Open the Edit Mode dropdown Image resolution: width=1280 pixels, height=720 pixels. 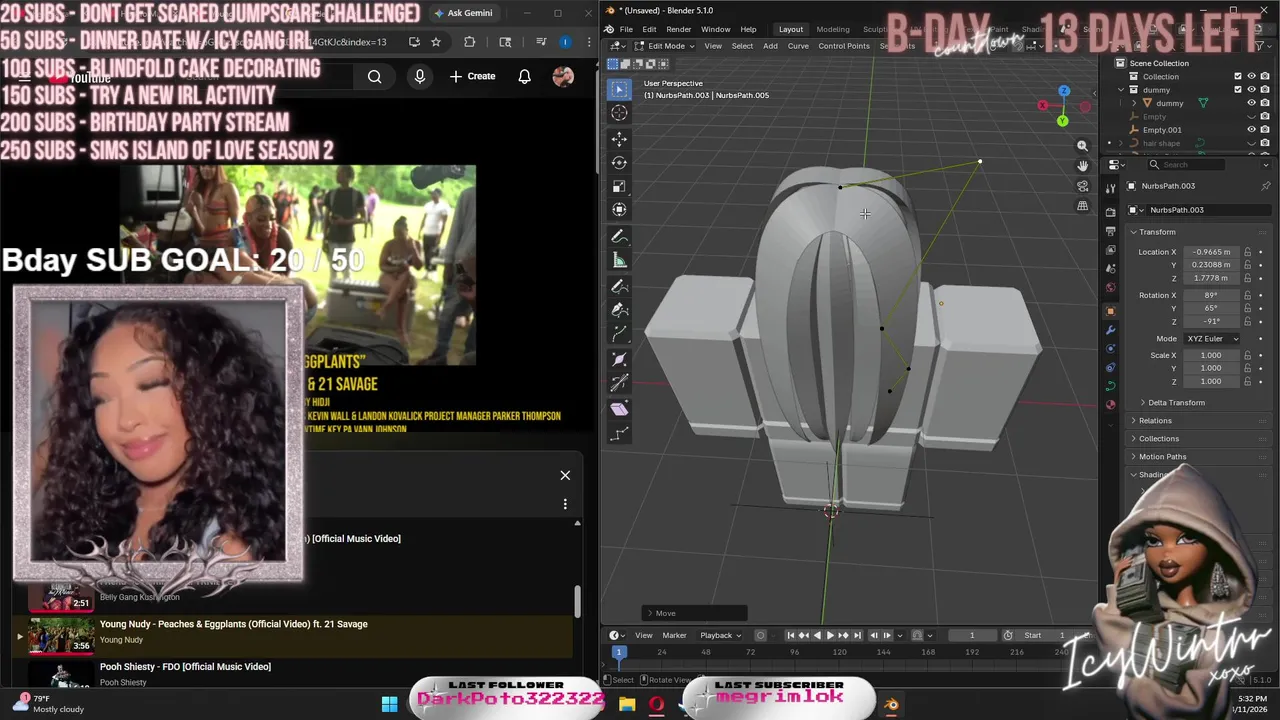[665, 46]
